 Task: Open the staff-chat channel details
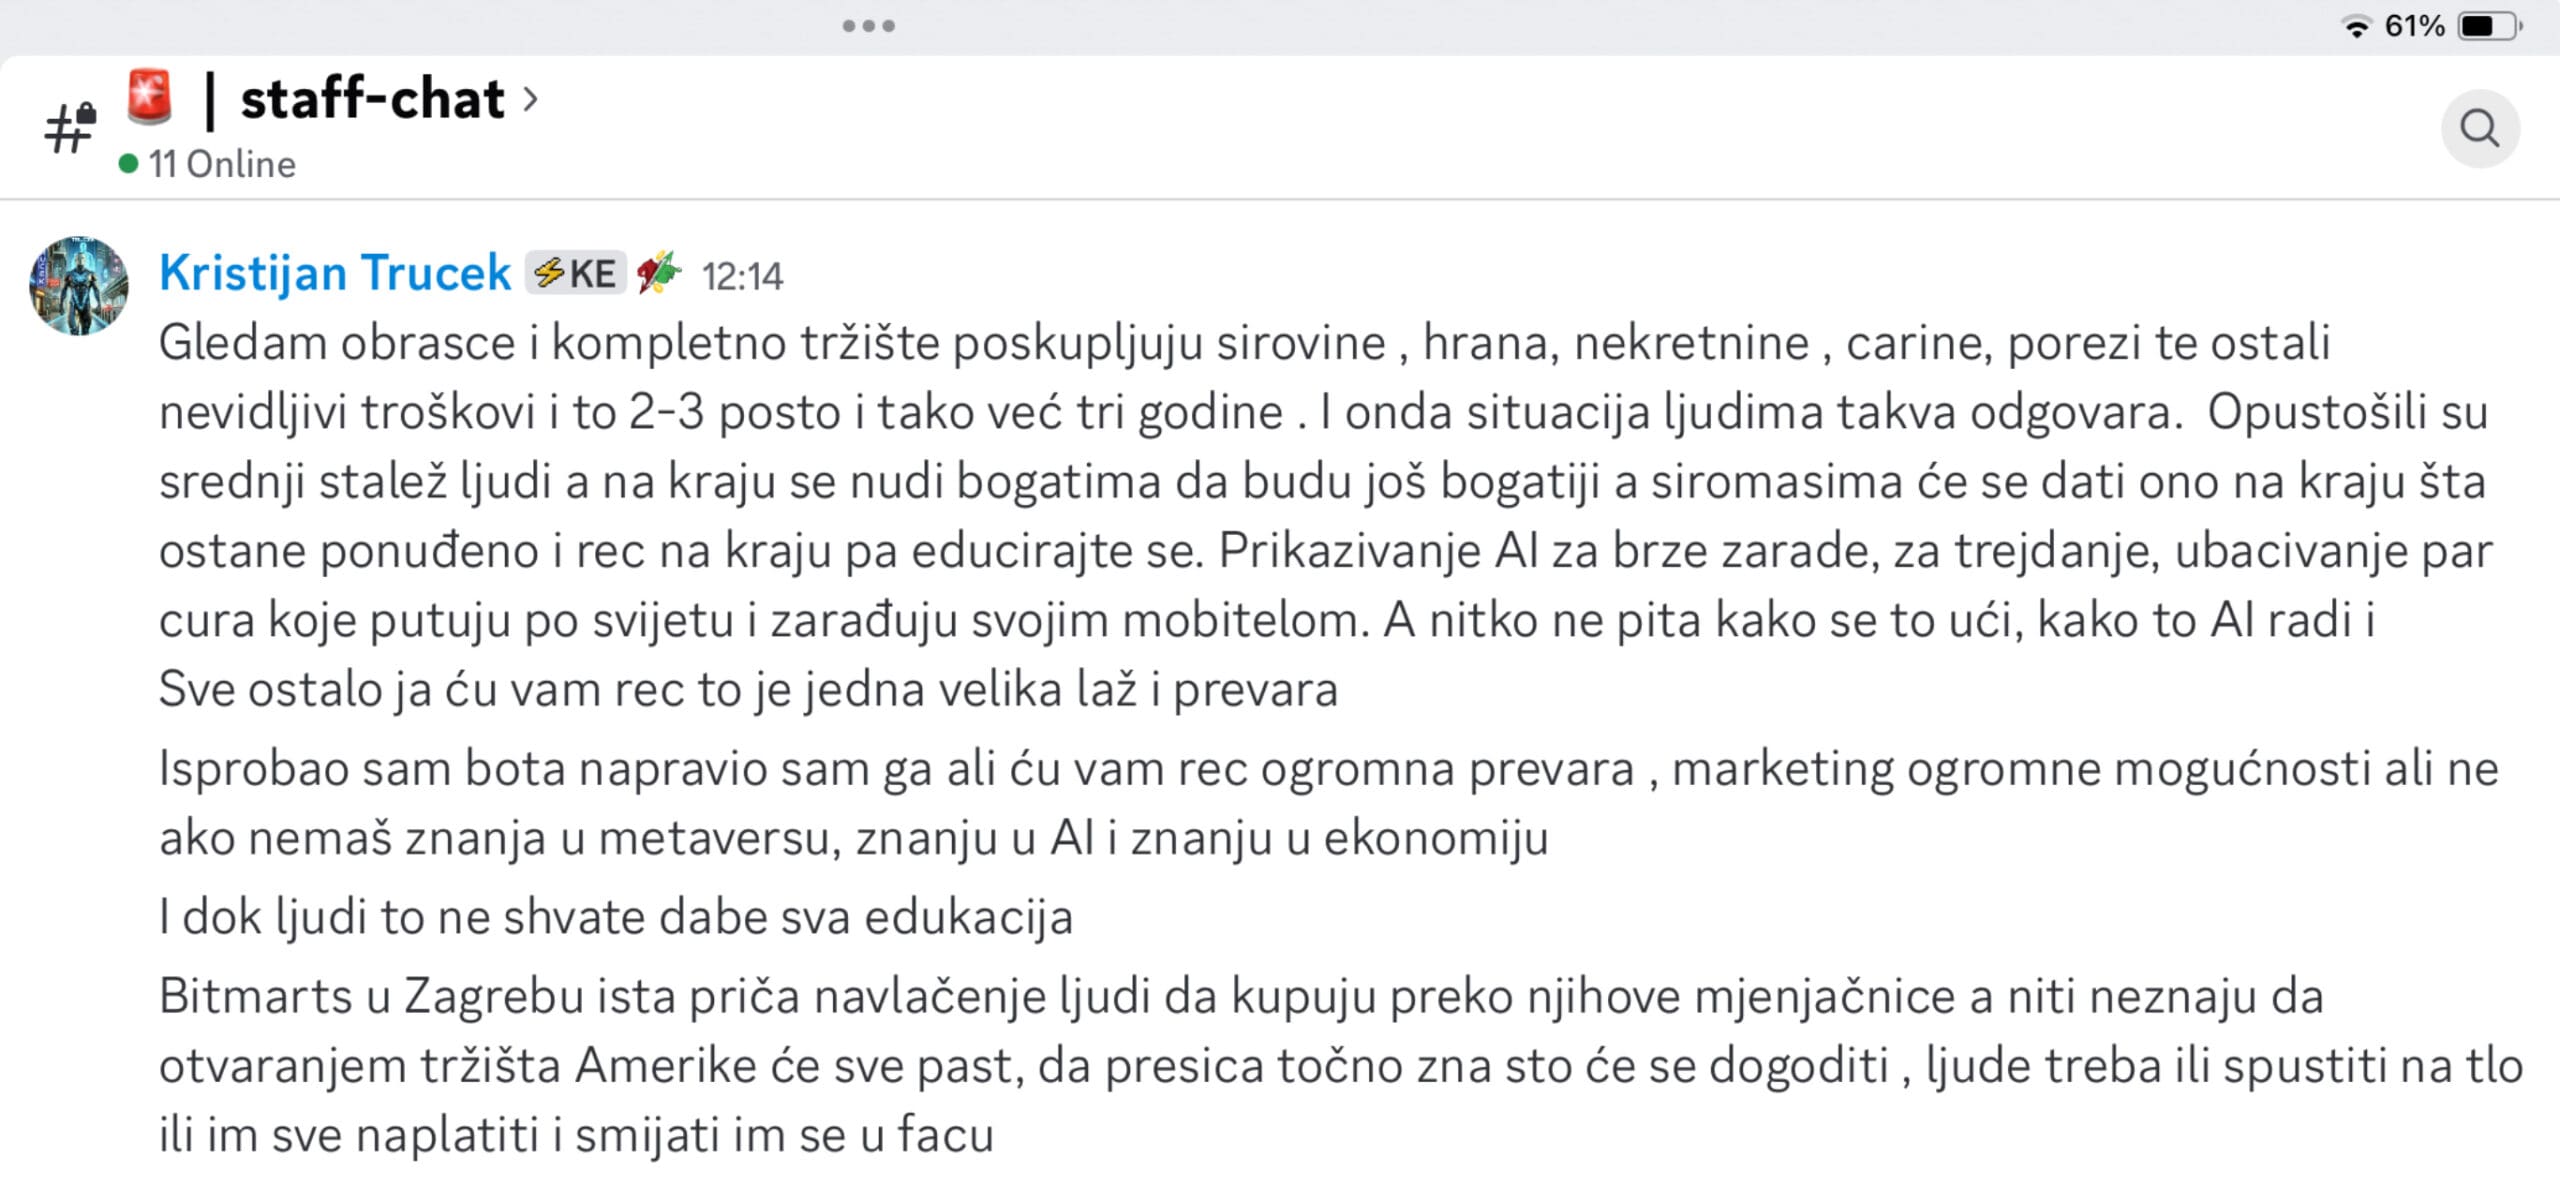(x=372, y=99)
